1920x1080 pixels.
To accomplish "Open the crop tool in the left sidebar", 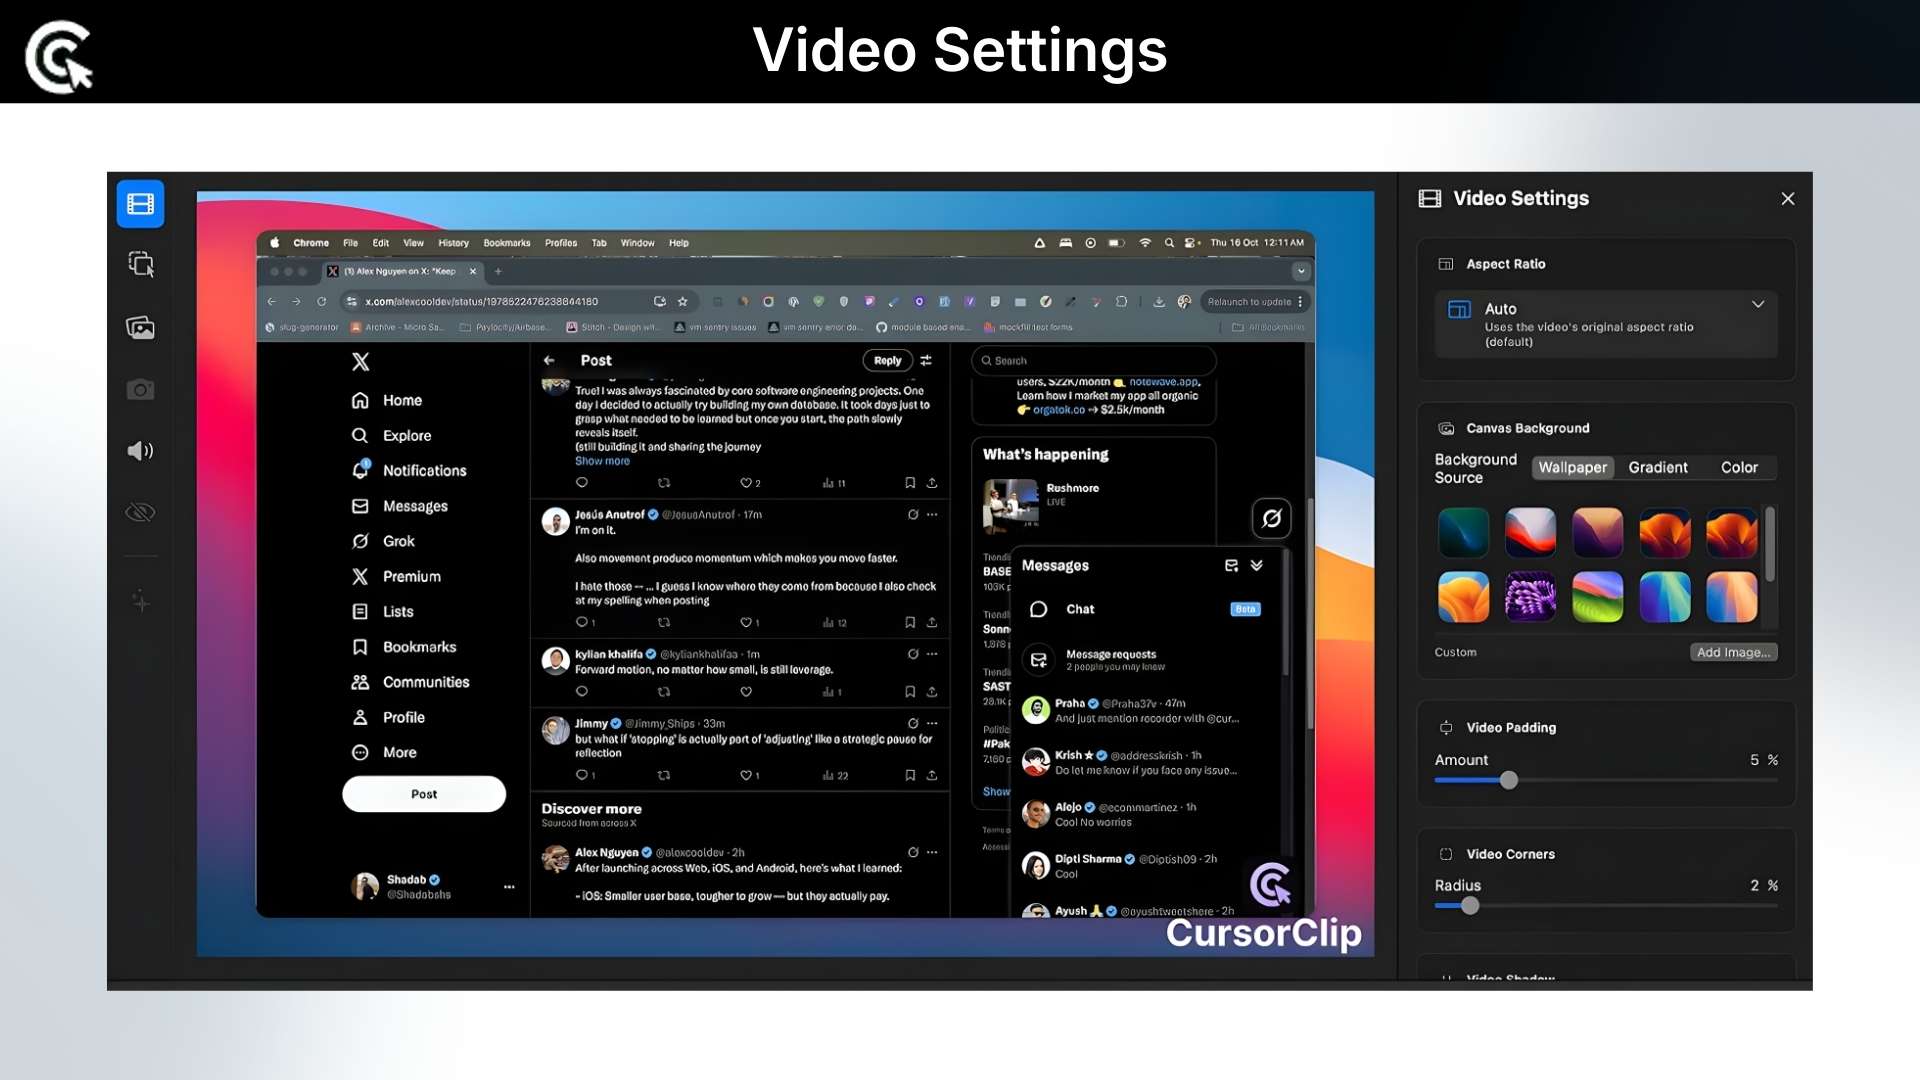I will pos(140,263).
